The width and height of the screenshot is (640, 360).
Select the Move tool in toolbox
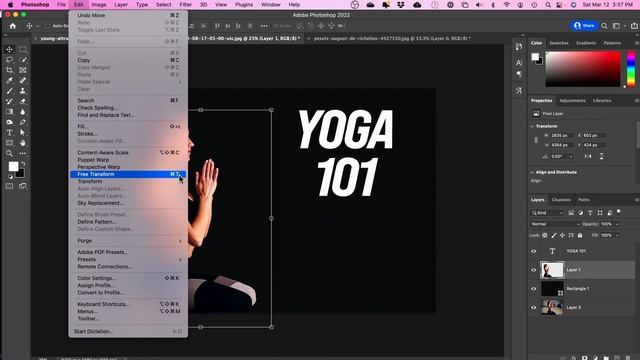[x=9, y=49]
